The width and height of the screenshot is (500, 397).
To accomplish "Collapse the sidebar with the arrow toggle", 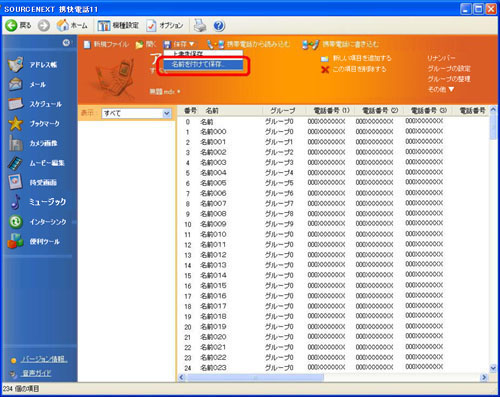I will tap(66, 43).
